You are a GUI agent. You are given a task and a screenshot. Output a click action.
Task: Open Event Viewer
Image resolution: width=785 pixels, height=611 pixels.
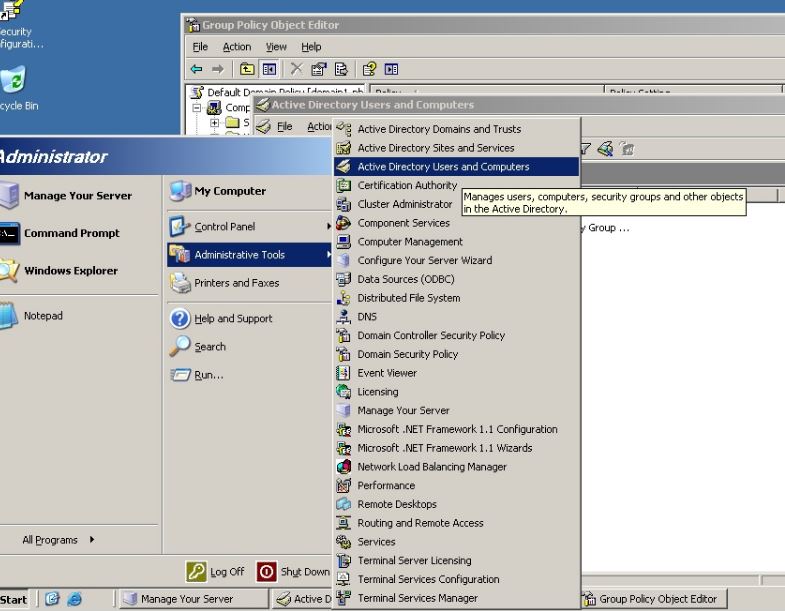click(x=457, y=373)
